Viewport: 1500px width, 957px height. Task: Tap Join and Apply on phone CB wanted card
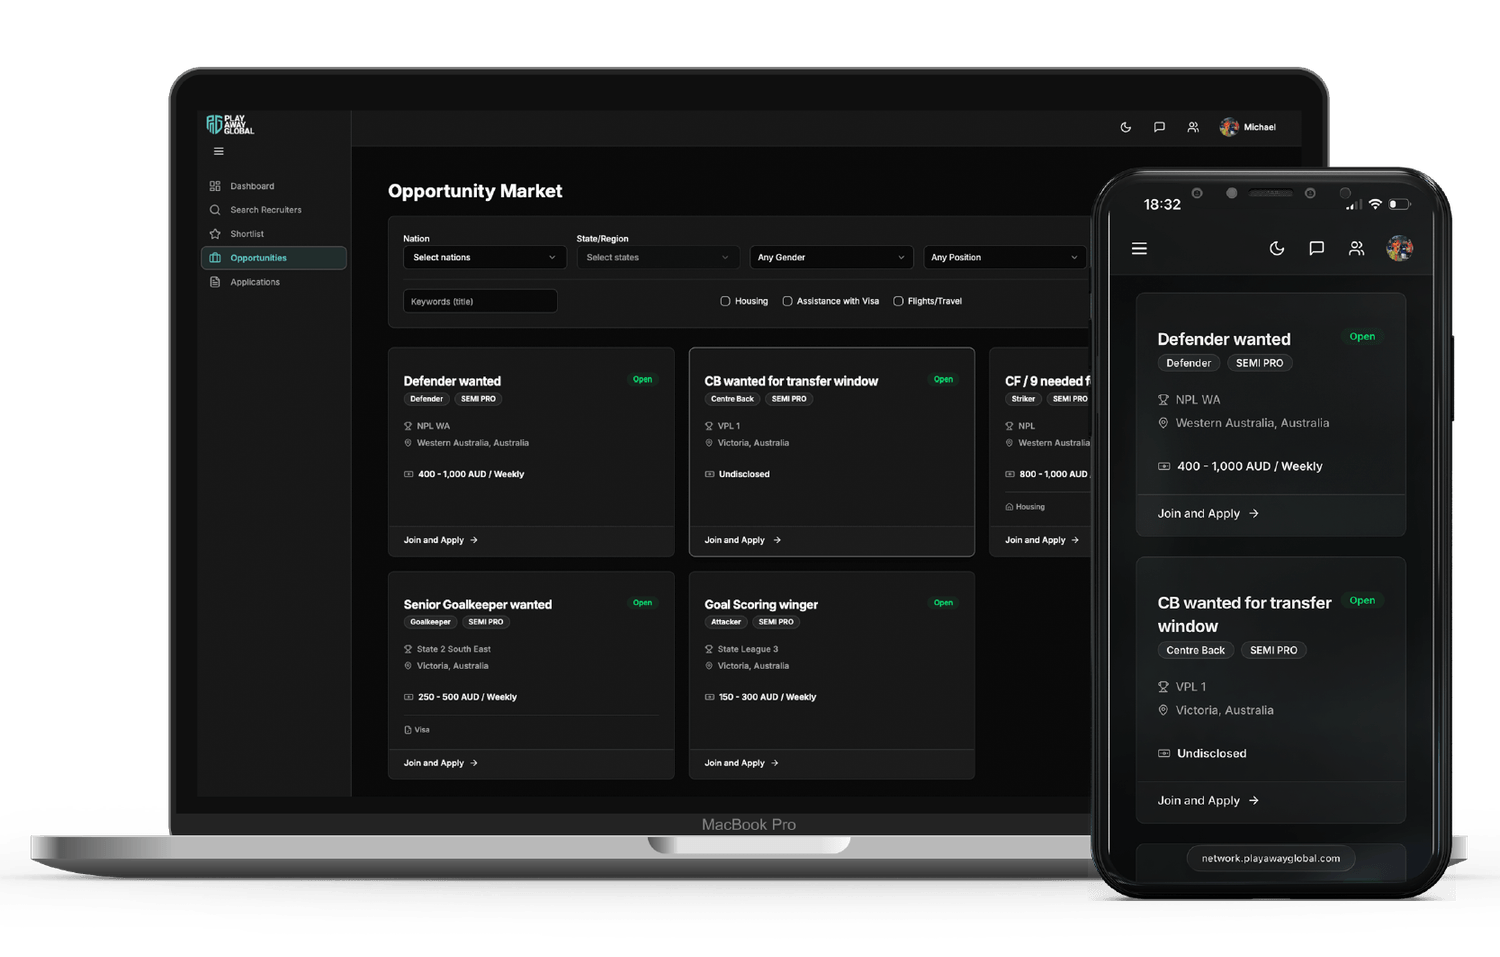tap(1208, 800)
